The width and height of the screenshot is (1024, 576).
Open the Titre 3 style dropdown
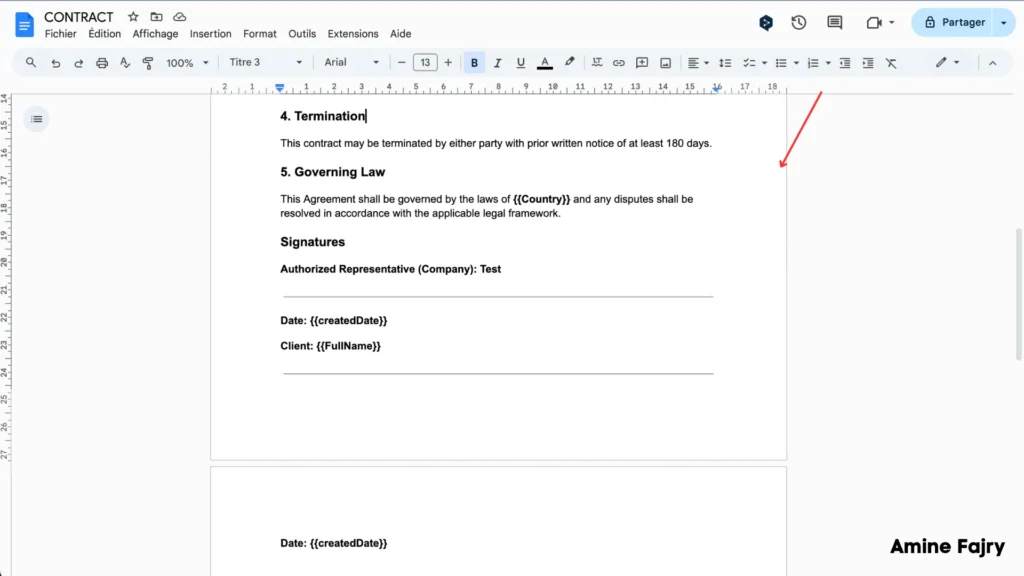coord(265,63)
